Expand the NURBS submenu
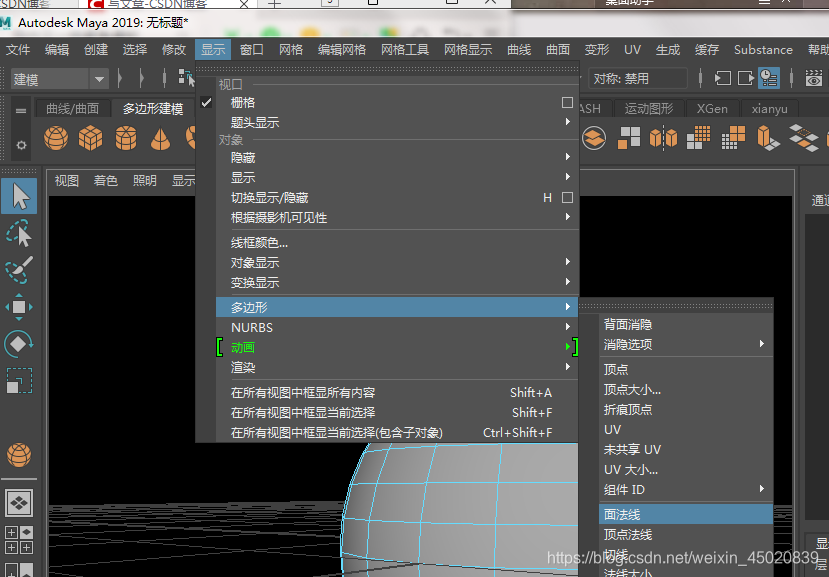The height and width of the screenshot is (577, 829). click(398, 327)
